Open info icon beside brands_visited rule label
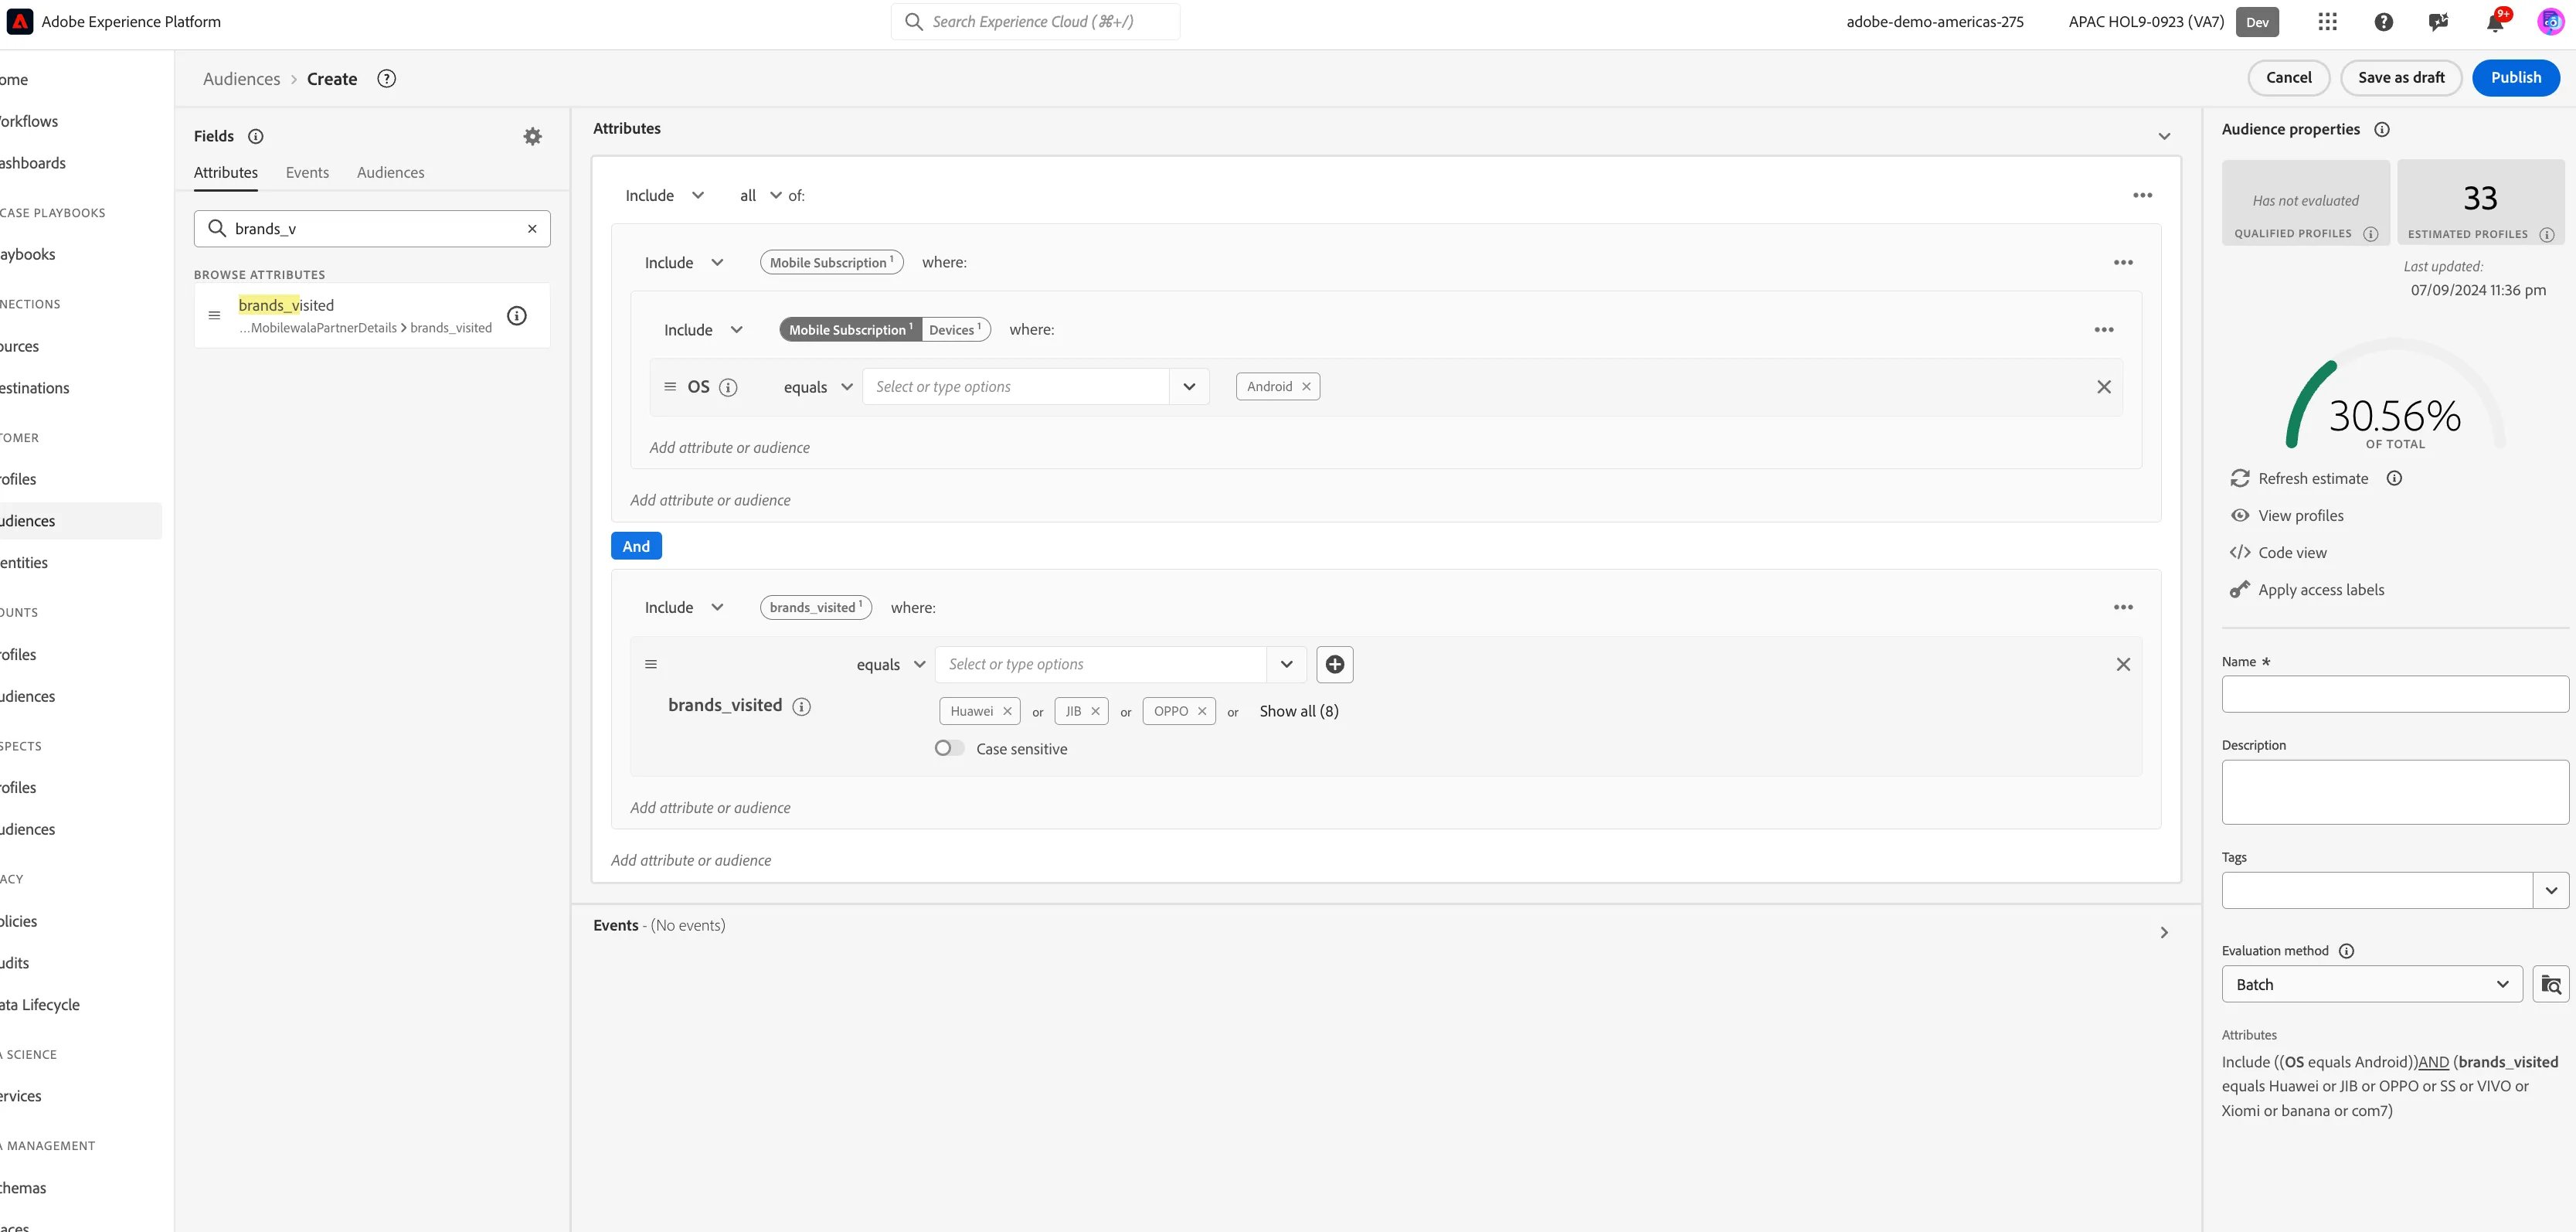The width and height of the screenshot is (2576, 1232). click(801, 706)
